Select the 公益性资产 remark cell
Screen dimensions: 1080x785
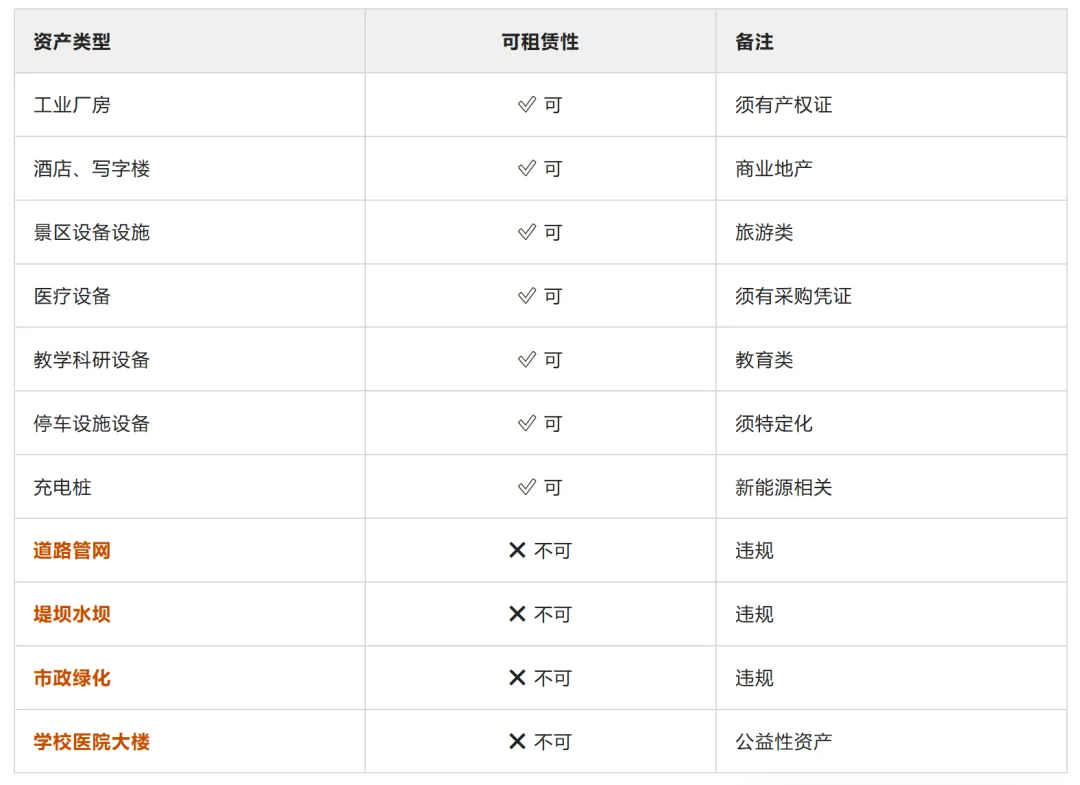891,742
